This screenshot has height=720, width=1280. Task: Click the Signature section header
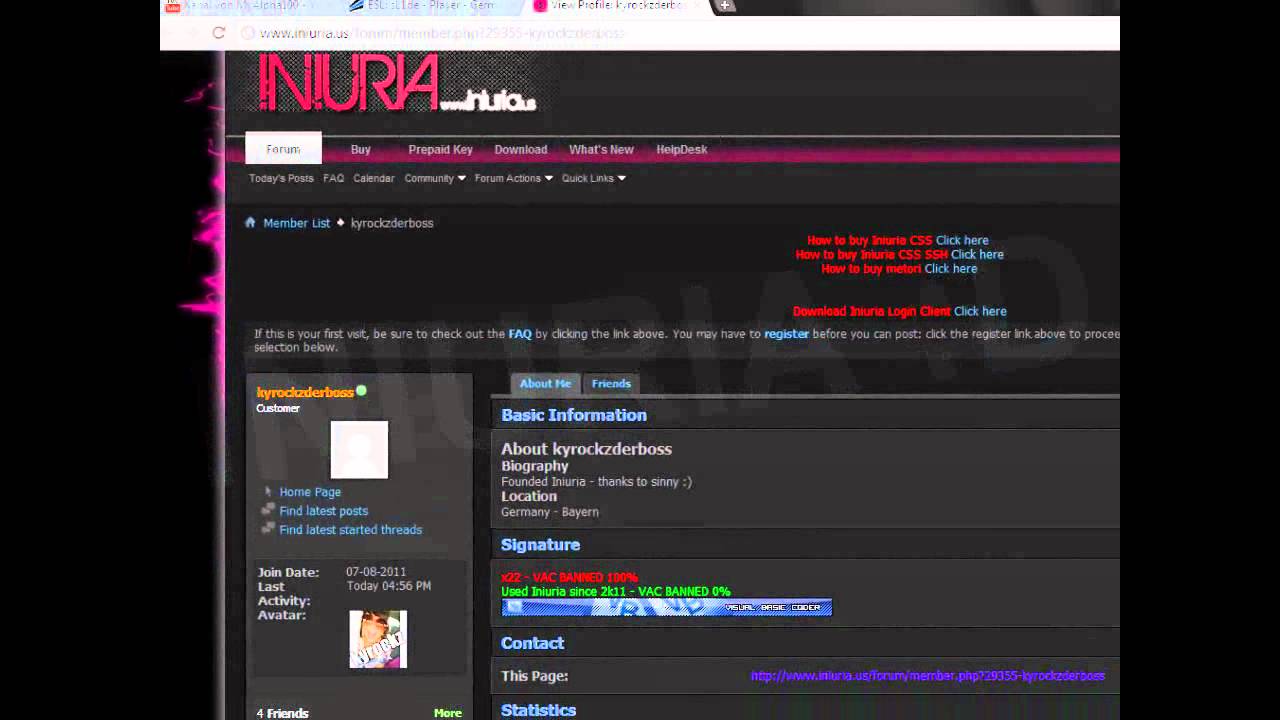coord(541,545)
